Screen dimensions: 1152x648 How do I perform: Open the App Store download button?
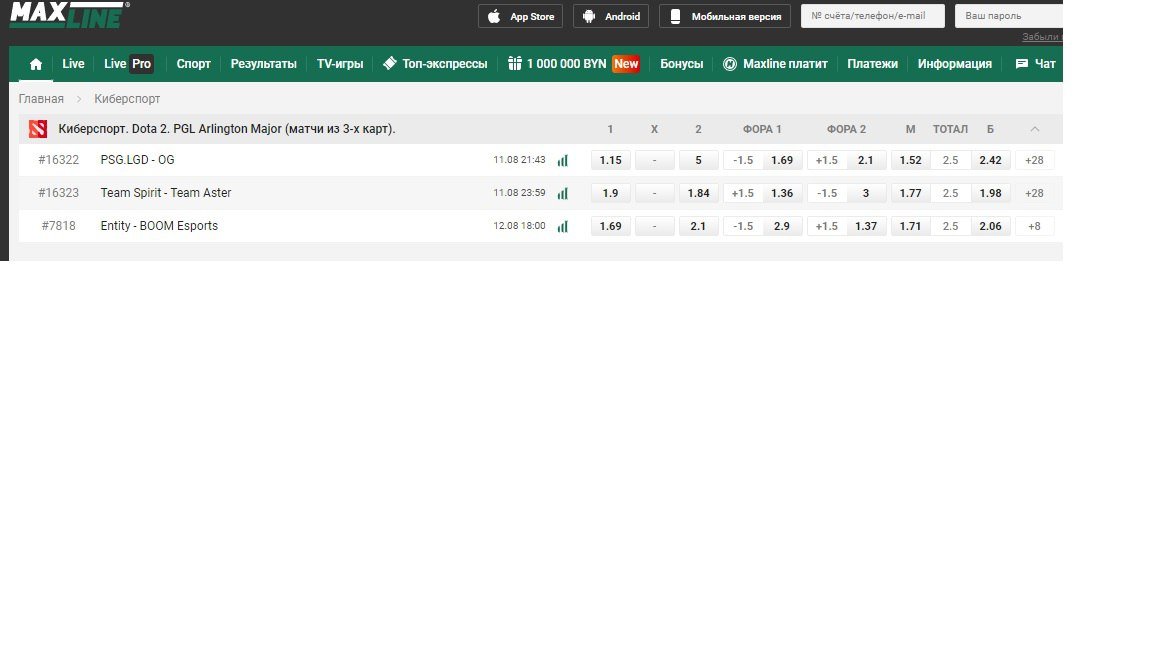[520, 17]
